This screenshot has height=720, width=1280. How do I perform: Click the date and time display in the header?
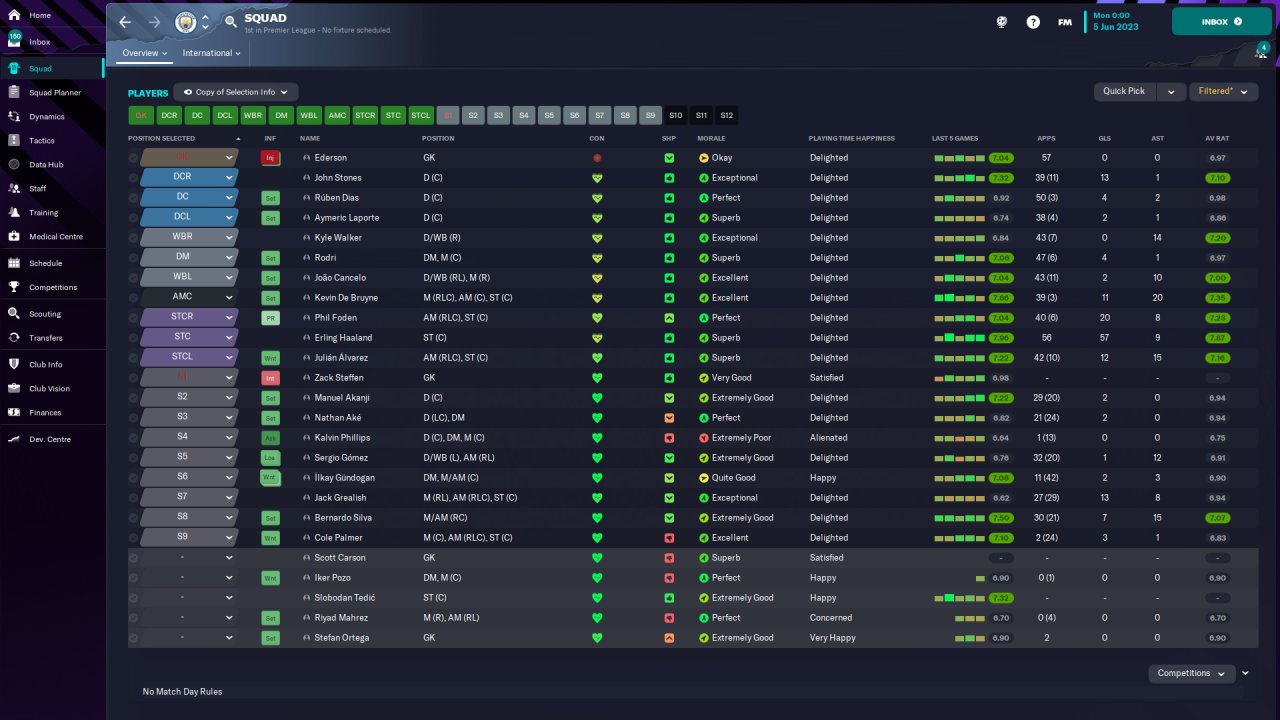point(1116,21)
